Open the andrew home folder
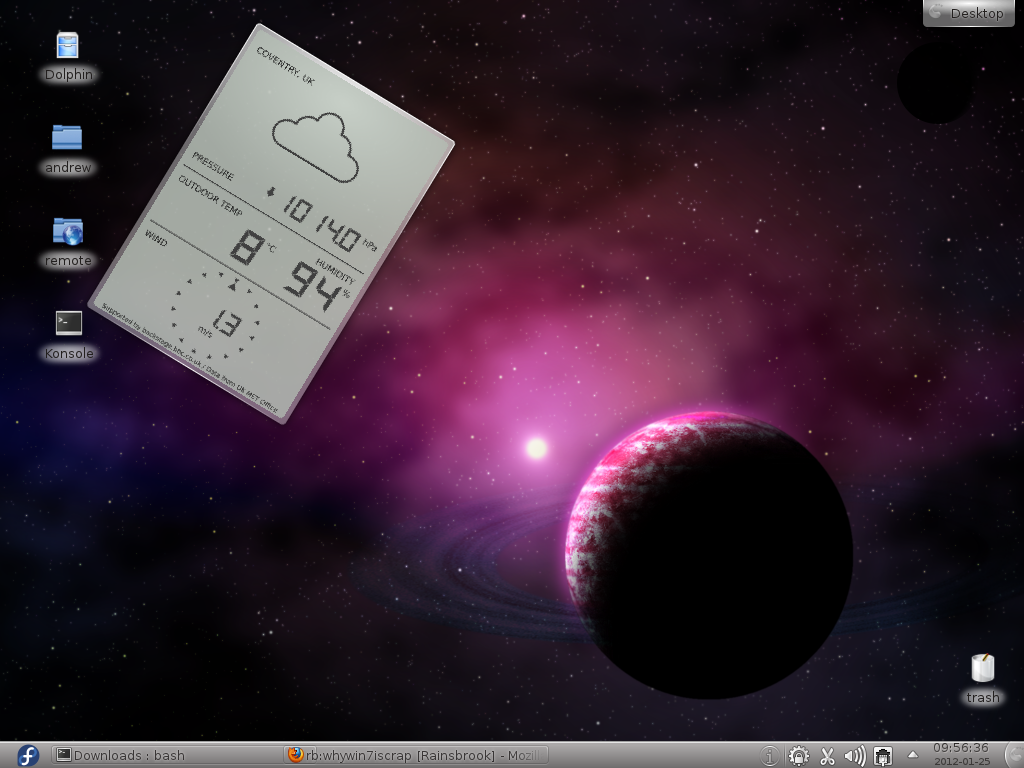The image size is (1024, 768). [x=68, y=138]
